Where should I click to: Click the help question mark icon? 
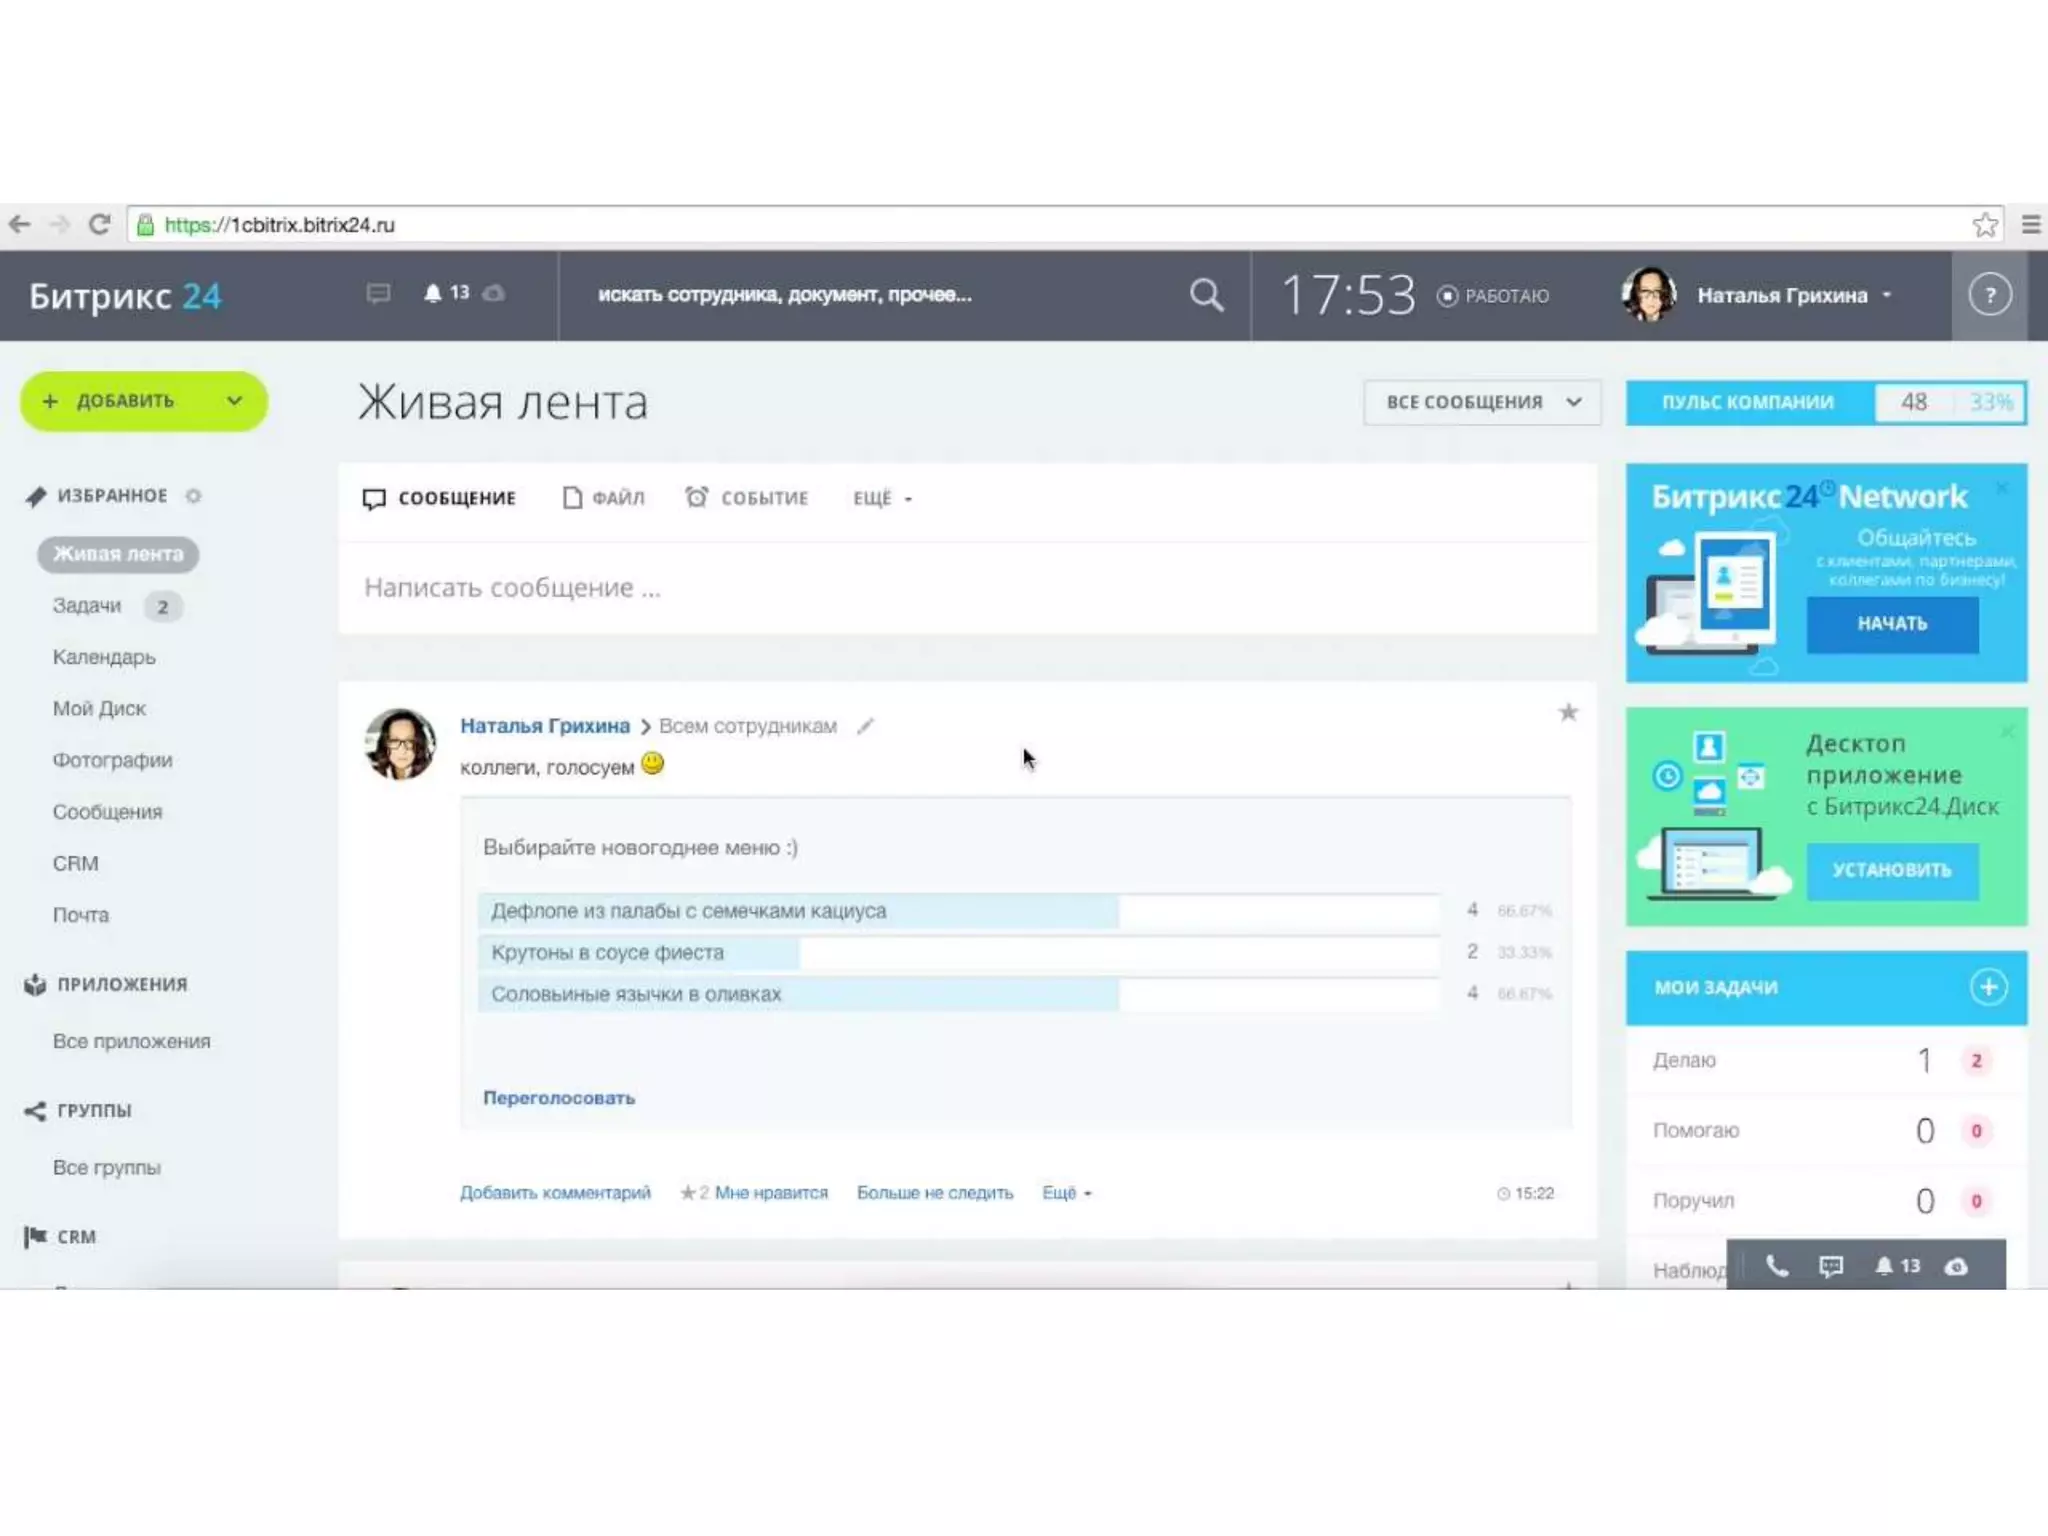coord(1989,295)
